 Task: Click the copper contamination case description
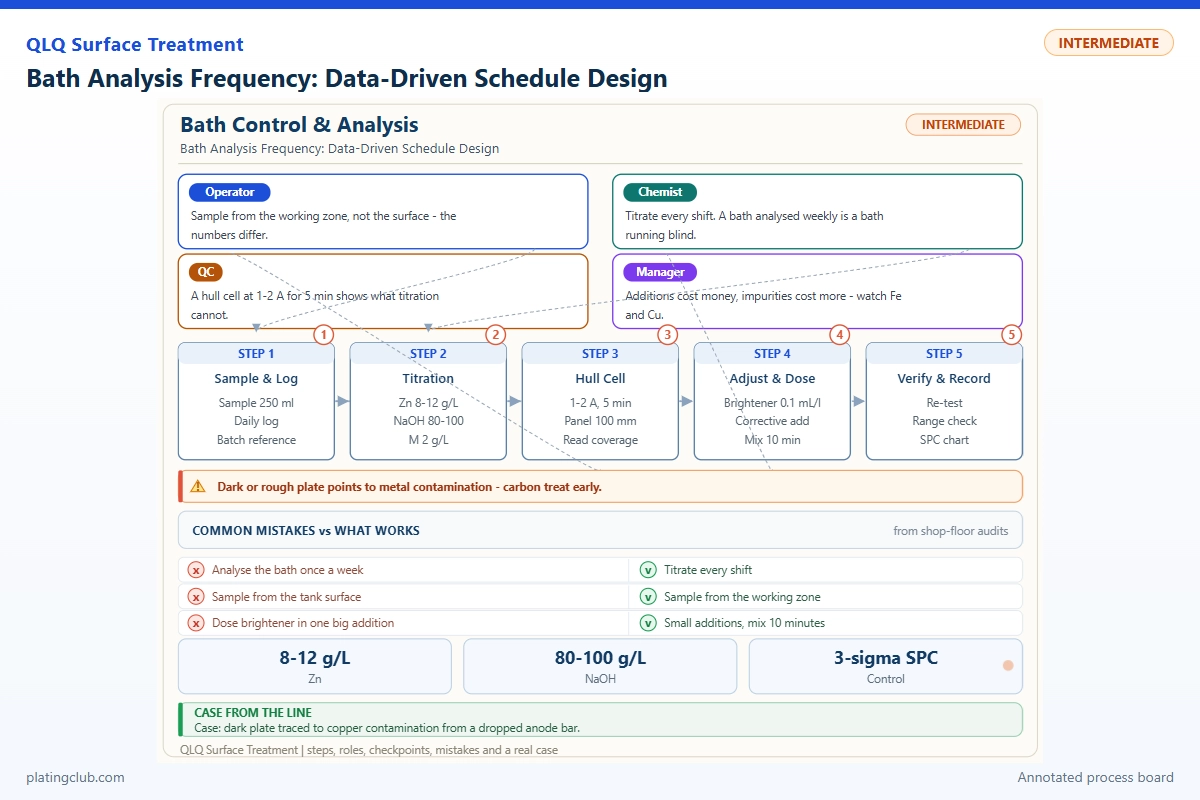coord(387,728)
